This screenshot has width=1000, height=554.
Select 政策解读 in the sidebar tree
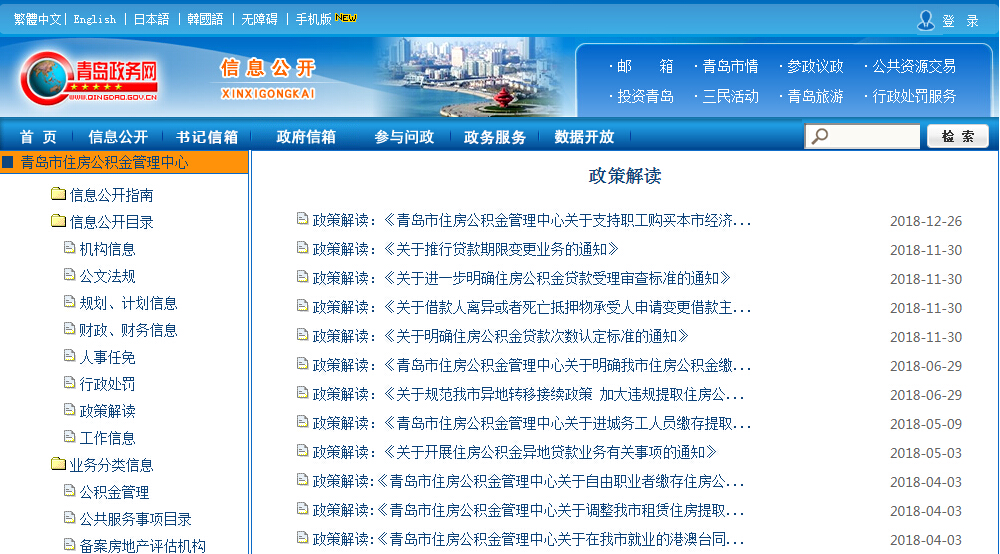point(107,411)
